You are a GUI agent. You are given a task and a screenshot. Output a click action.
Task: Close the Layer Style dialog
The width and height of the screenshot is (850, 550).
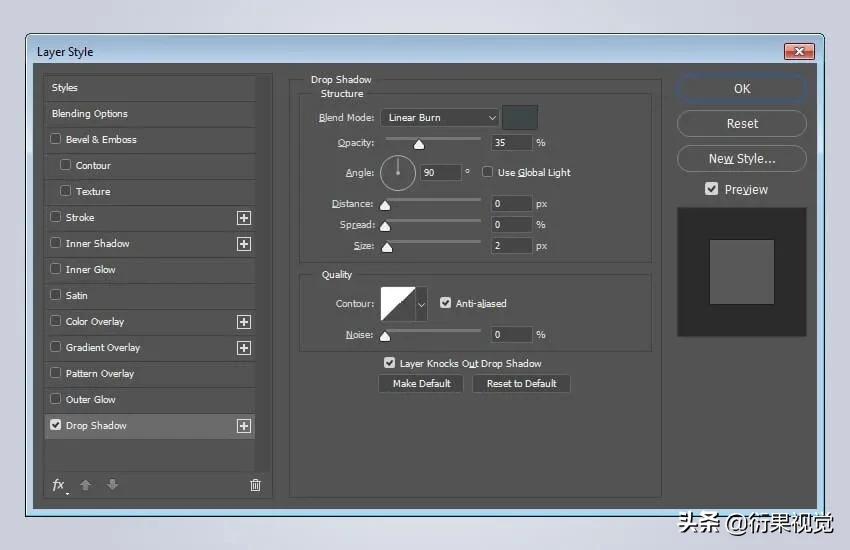pos(799,51)
